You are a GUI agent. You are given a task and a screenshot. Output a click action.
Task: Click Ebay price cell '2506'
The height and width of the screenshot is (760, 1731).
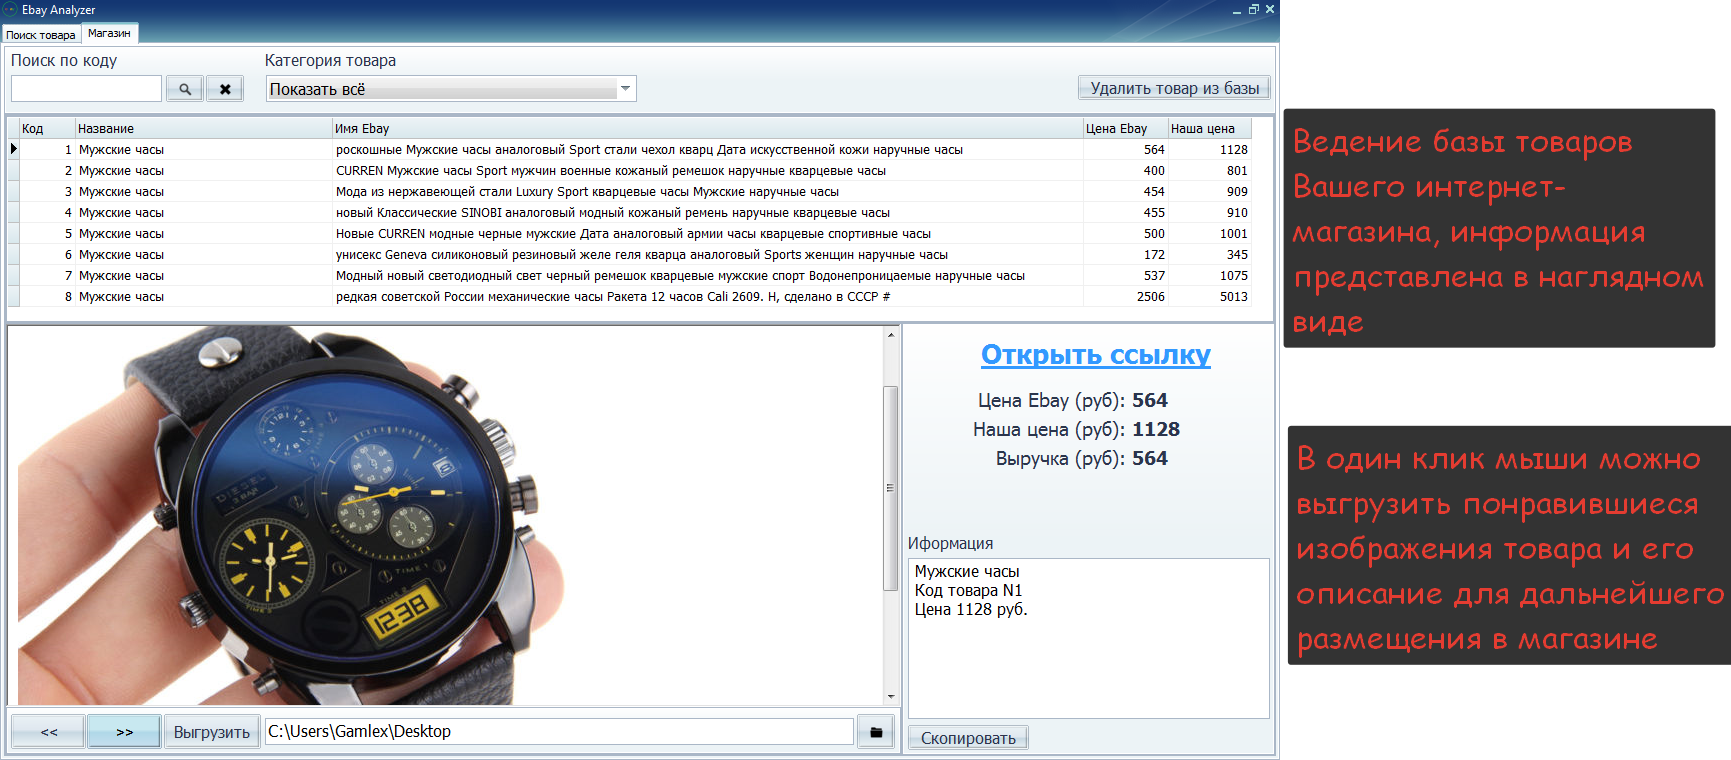pyautogui.click(x=1126, y=297)
